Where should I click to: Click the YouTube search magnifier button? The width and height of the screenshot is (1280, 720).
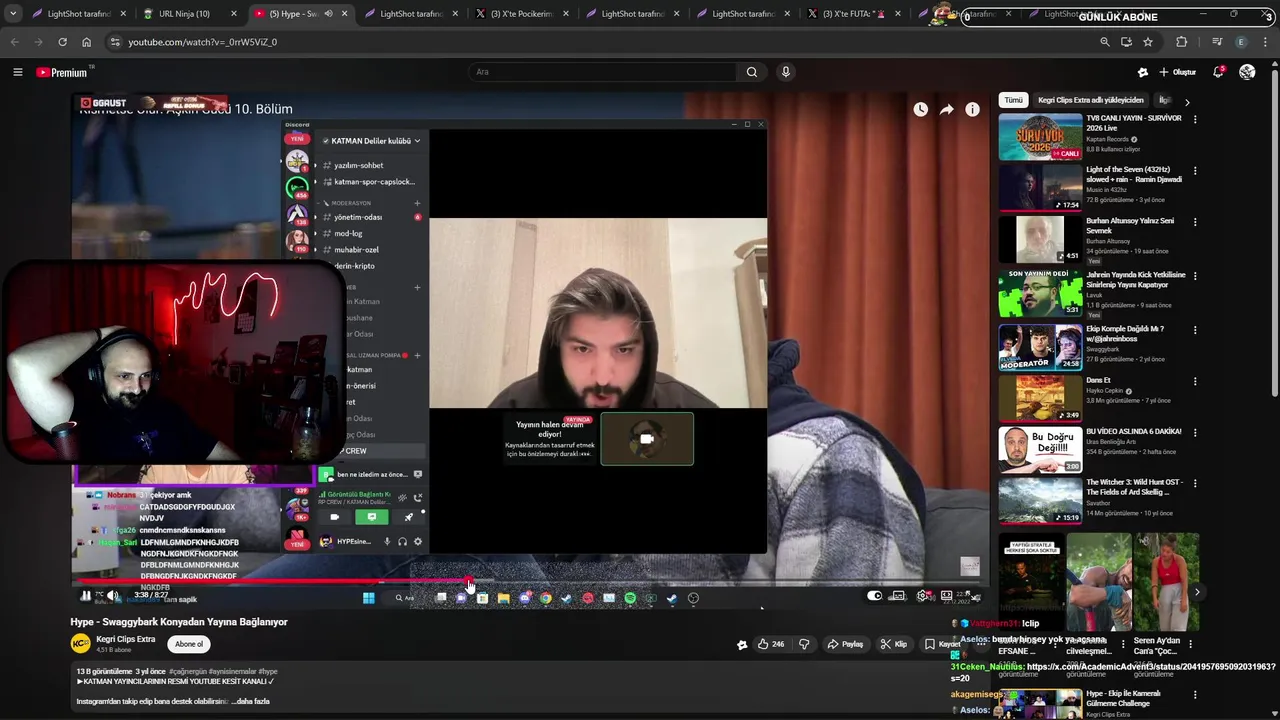(x=752, y=72)
